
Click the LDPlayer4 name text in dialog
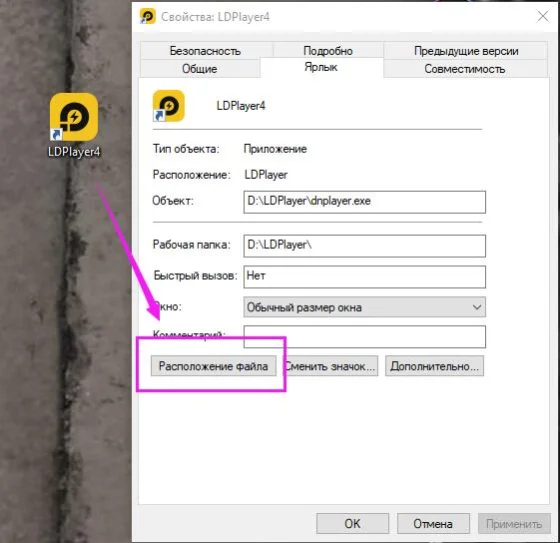(x=241, y=106)
